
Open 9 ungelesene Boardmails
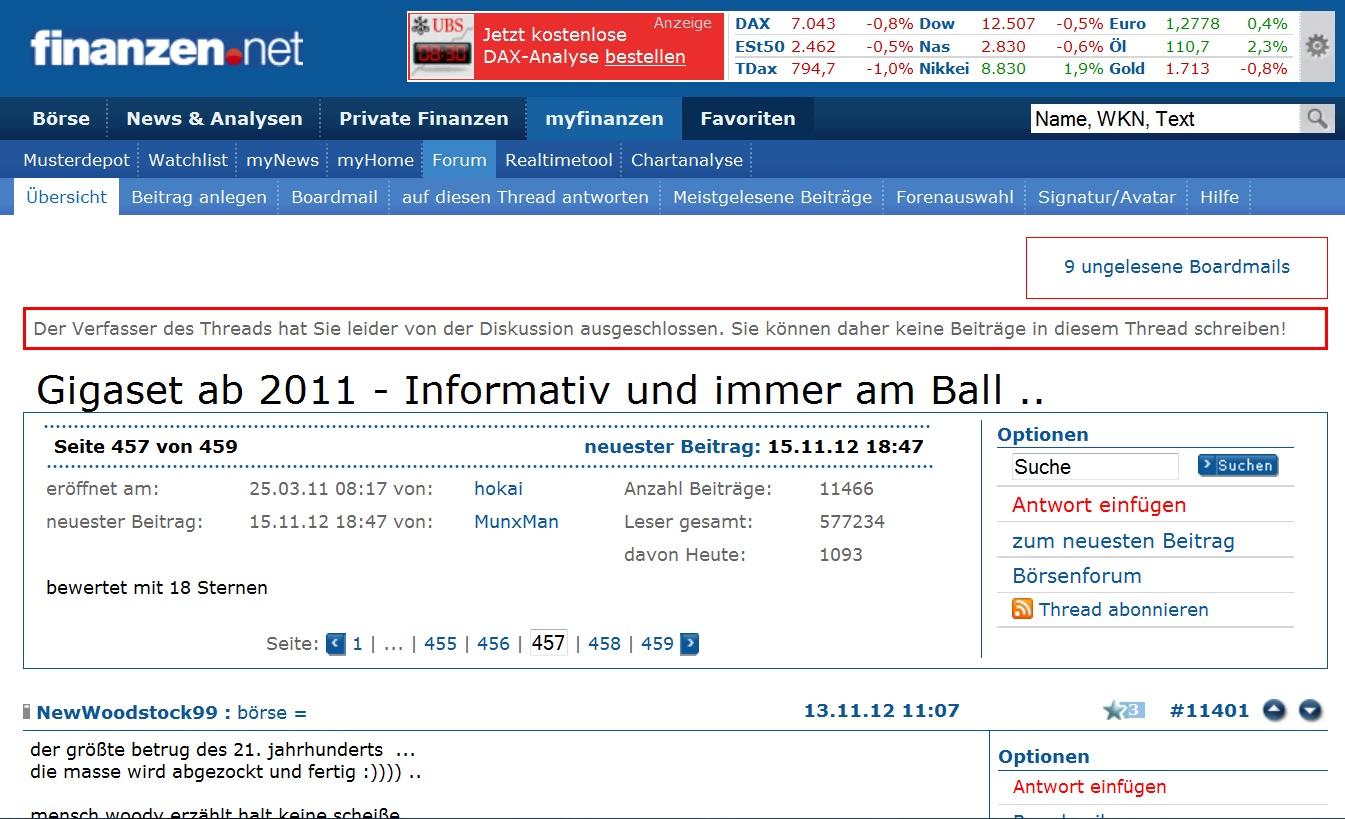click(1176, 267)
